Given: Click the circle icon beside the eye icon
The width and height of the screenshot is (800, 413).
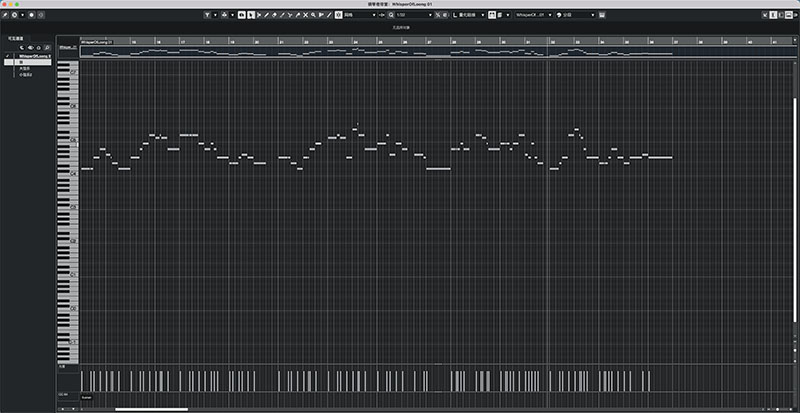Looking at the screenshot, I should pos(39,47).
